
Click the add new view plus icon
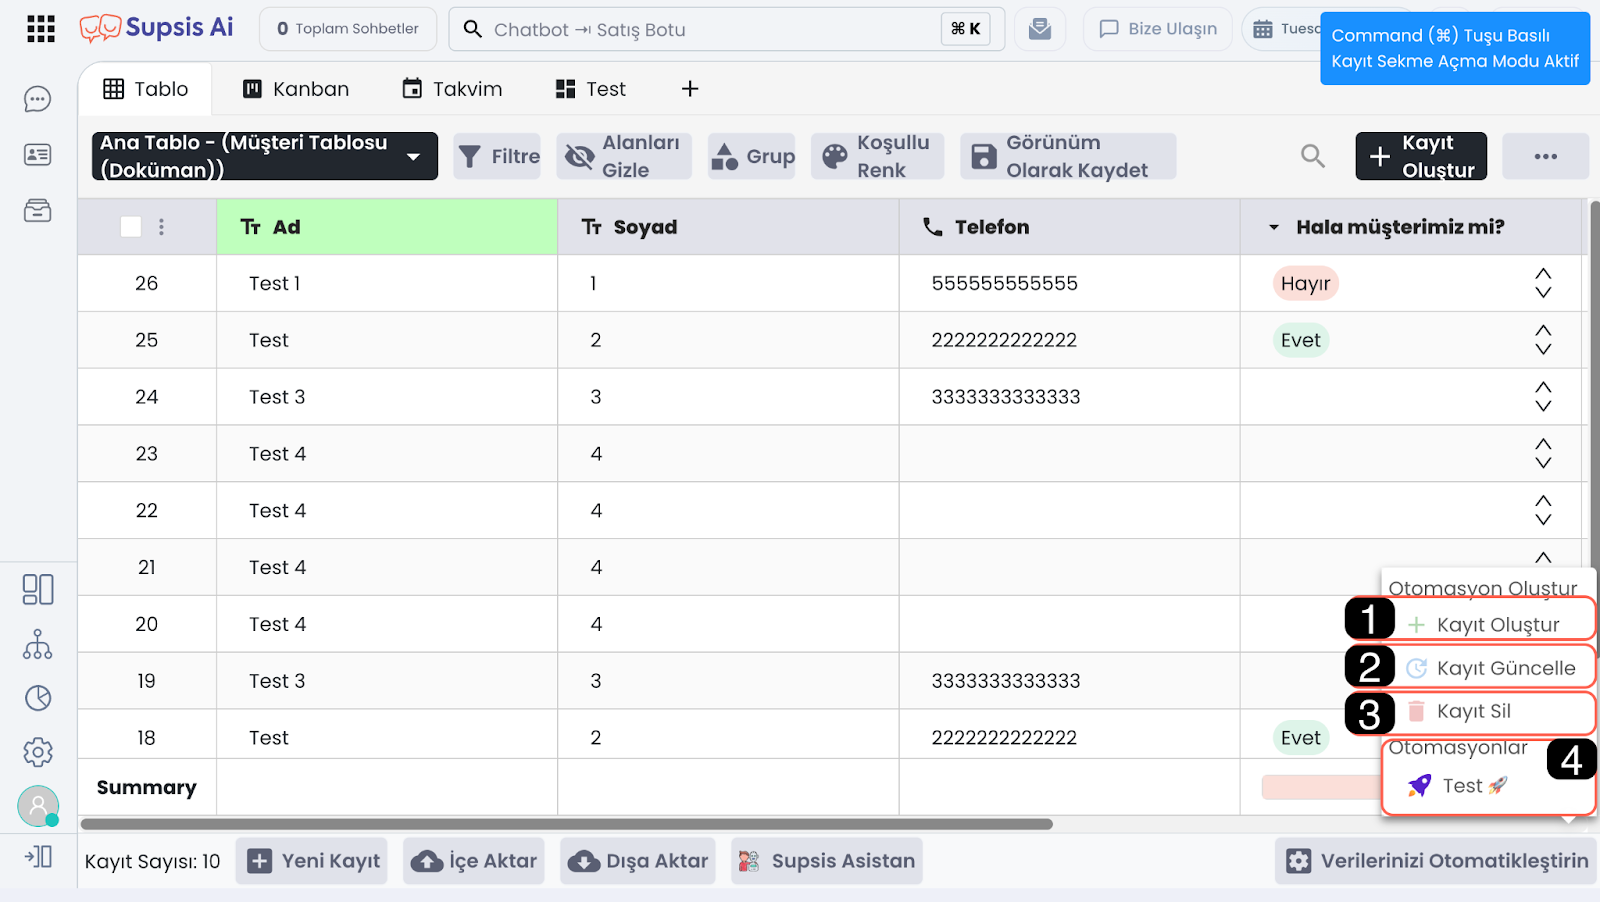point(690,89)
